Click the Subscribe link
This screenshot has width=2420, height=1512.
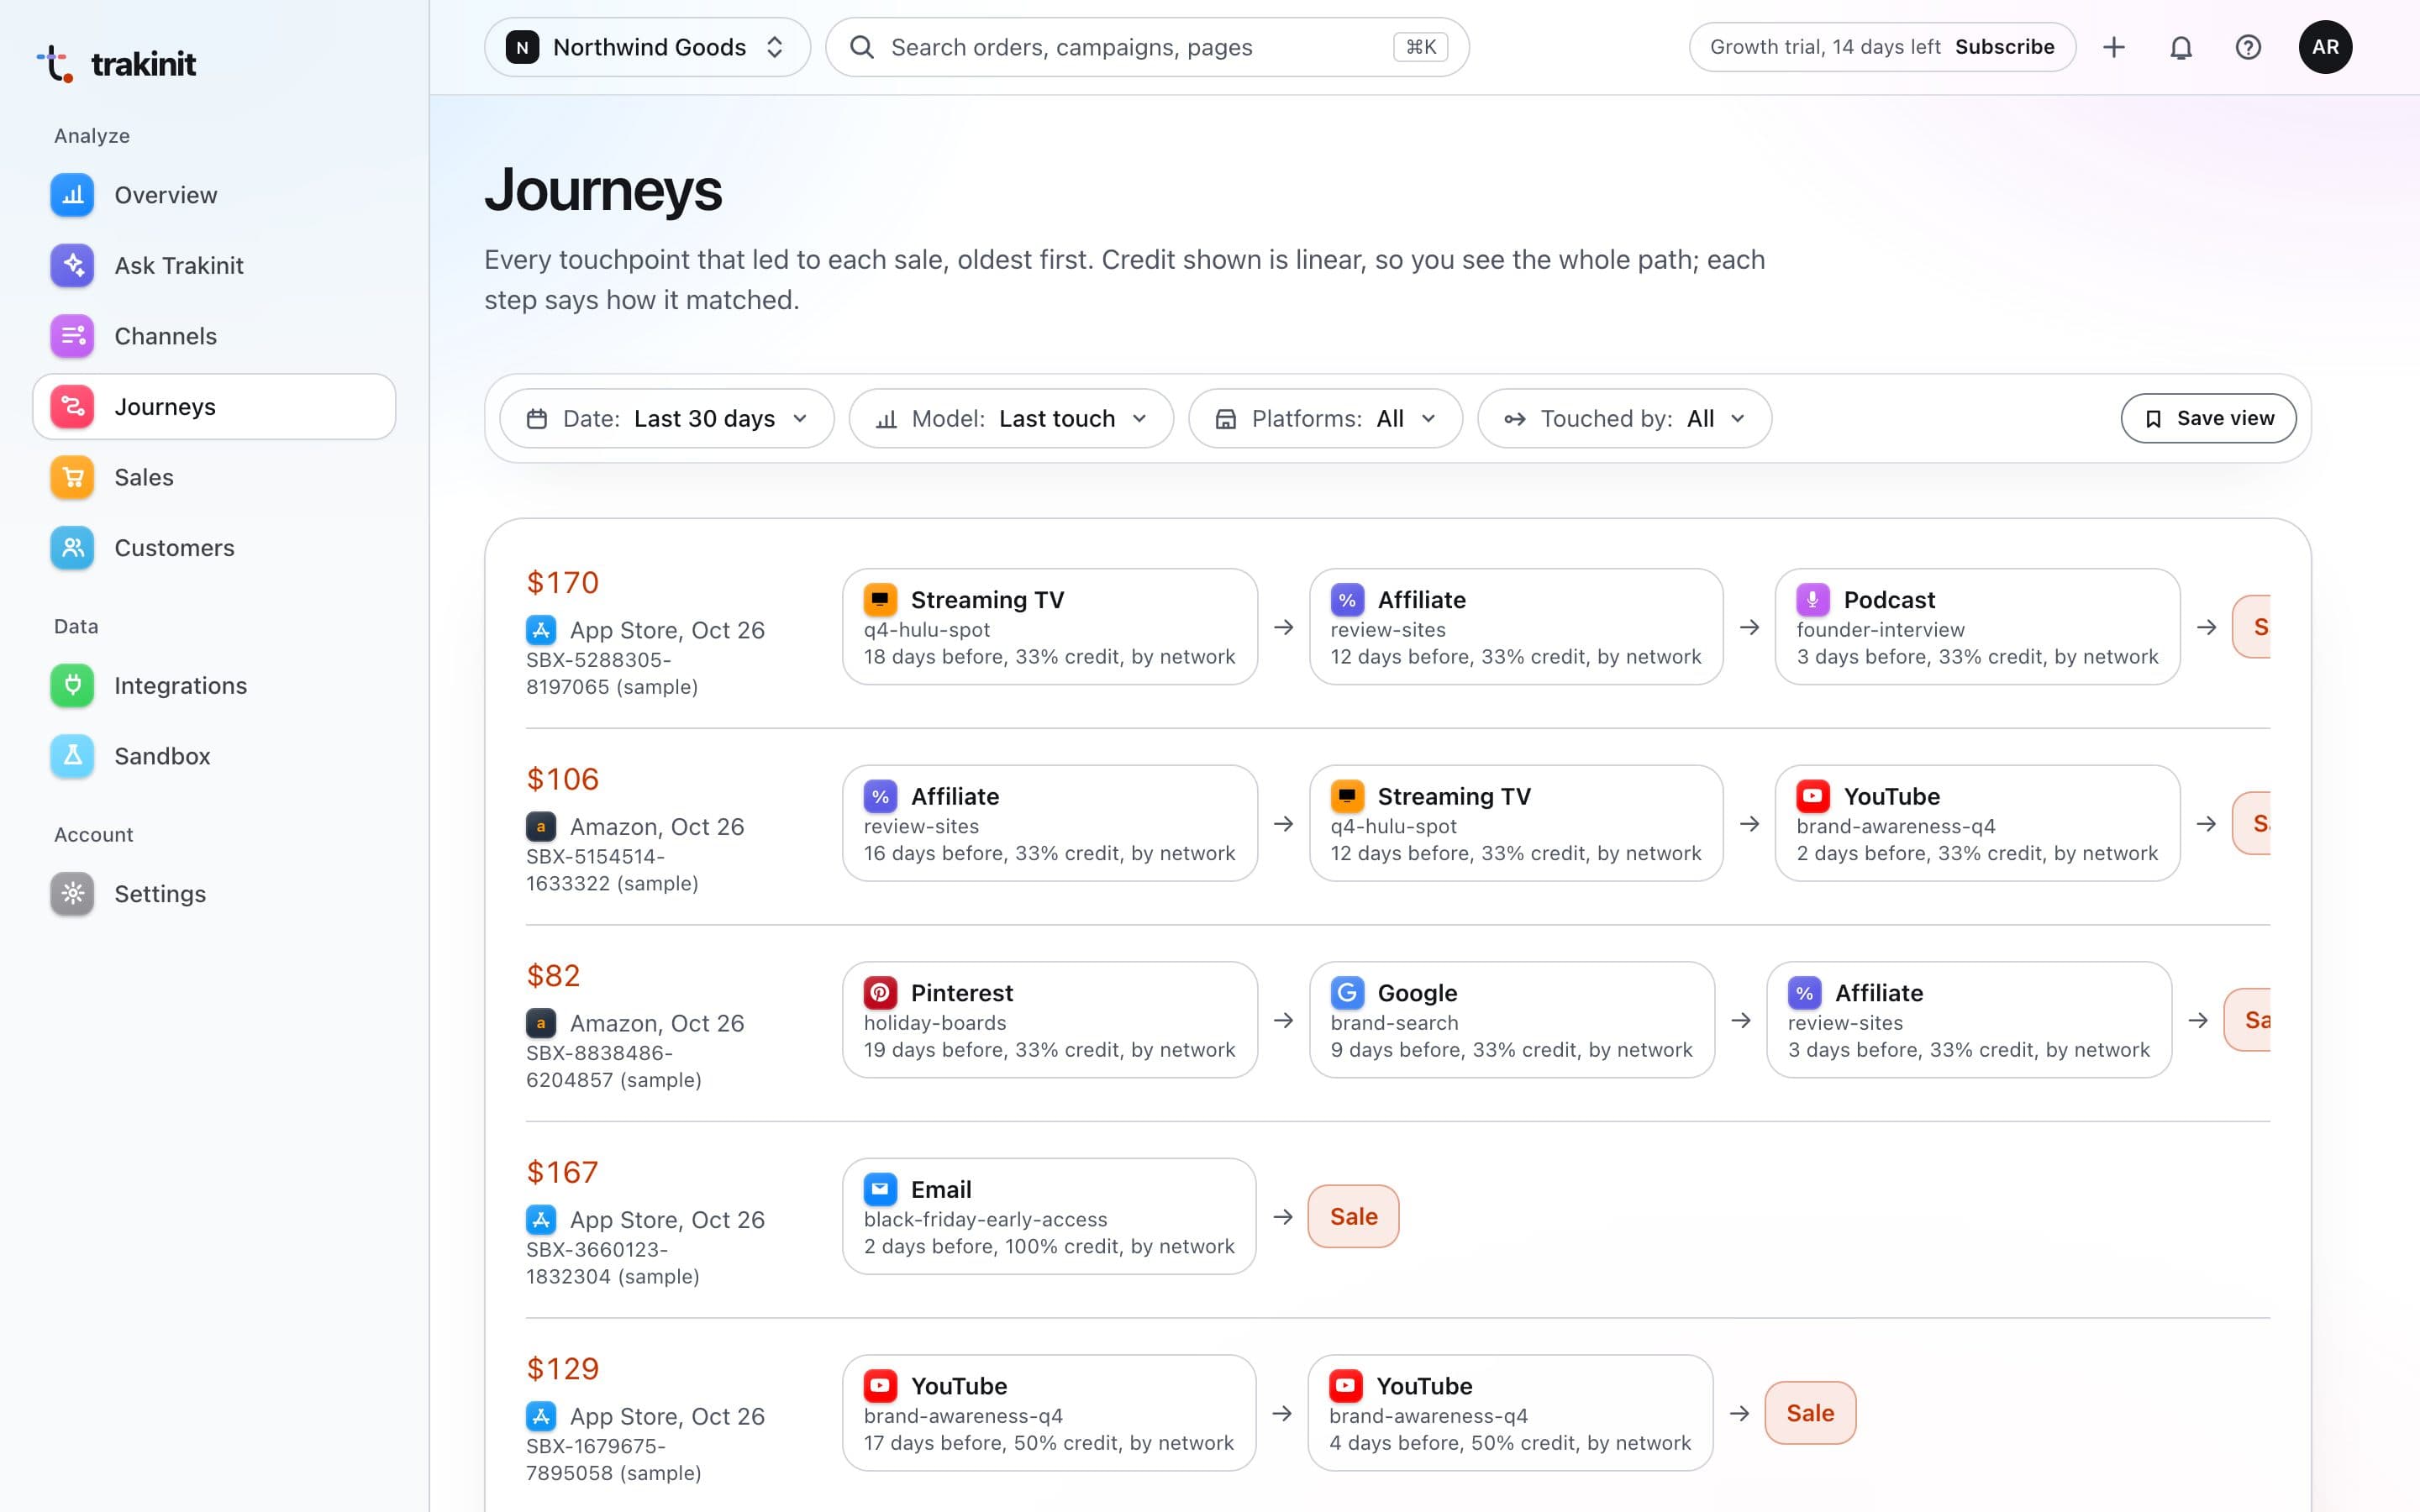coord(2004,47)
